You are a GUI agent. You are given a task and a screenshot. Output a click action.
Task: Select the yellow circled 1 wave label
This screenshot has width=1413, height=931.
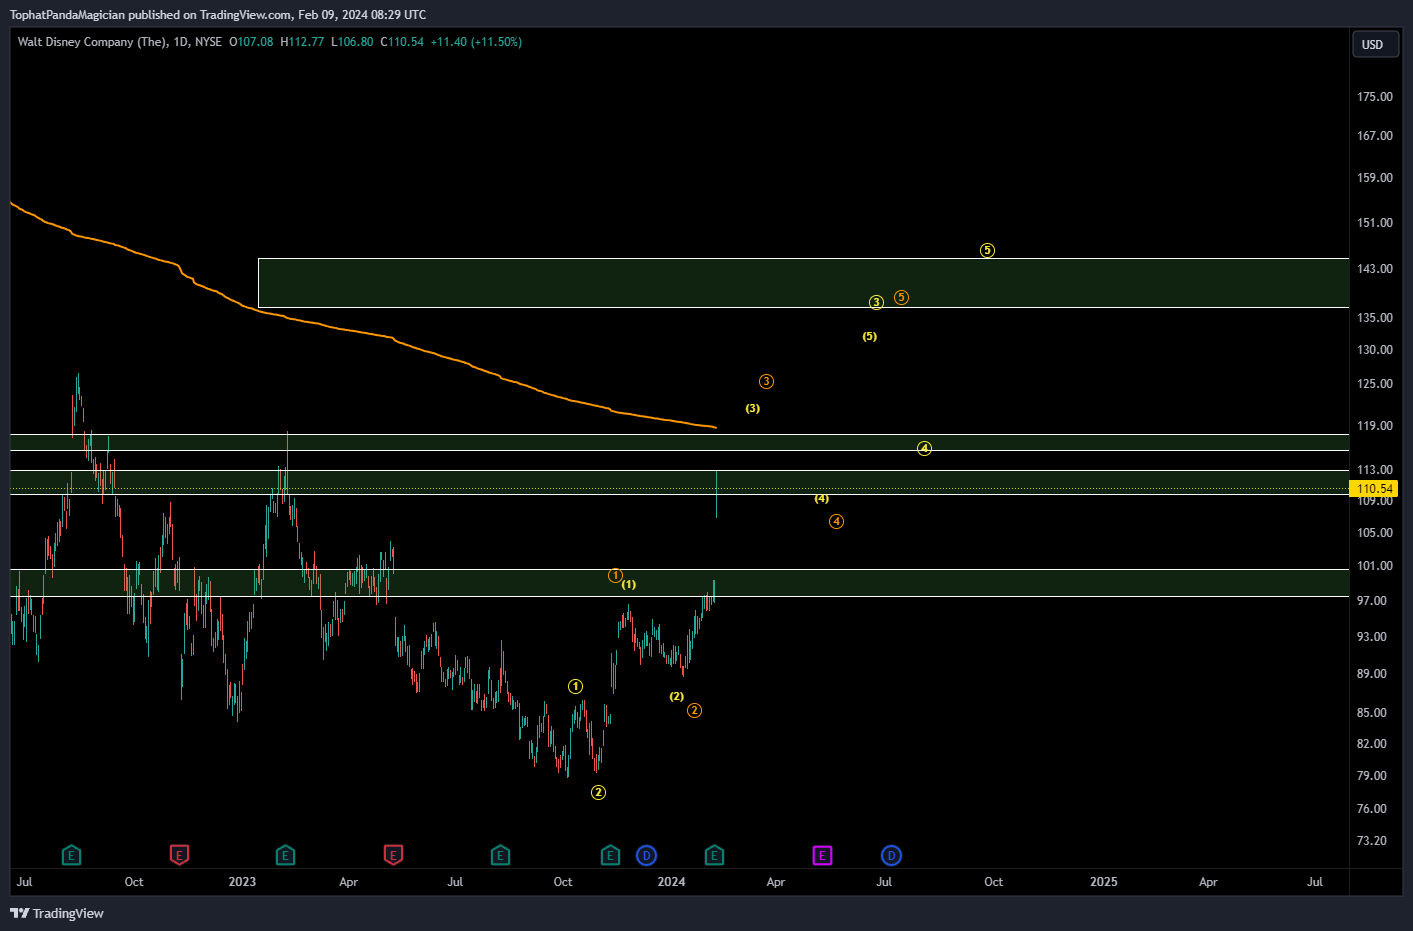coord(575,686)
